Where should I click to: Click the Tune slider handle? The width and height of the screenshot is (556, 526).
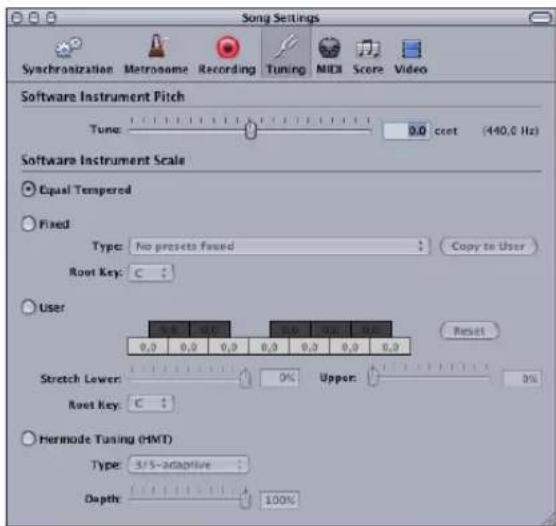pos(250,130)
